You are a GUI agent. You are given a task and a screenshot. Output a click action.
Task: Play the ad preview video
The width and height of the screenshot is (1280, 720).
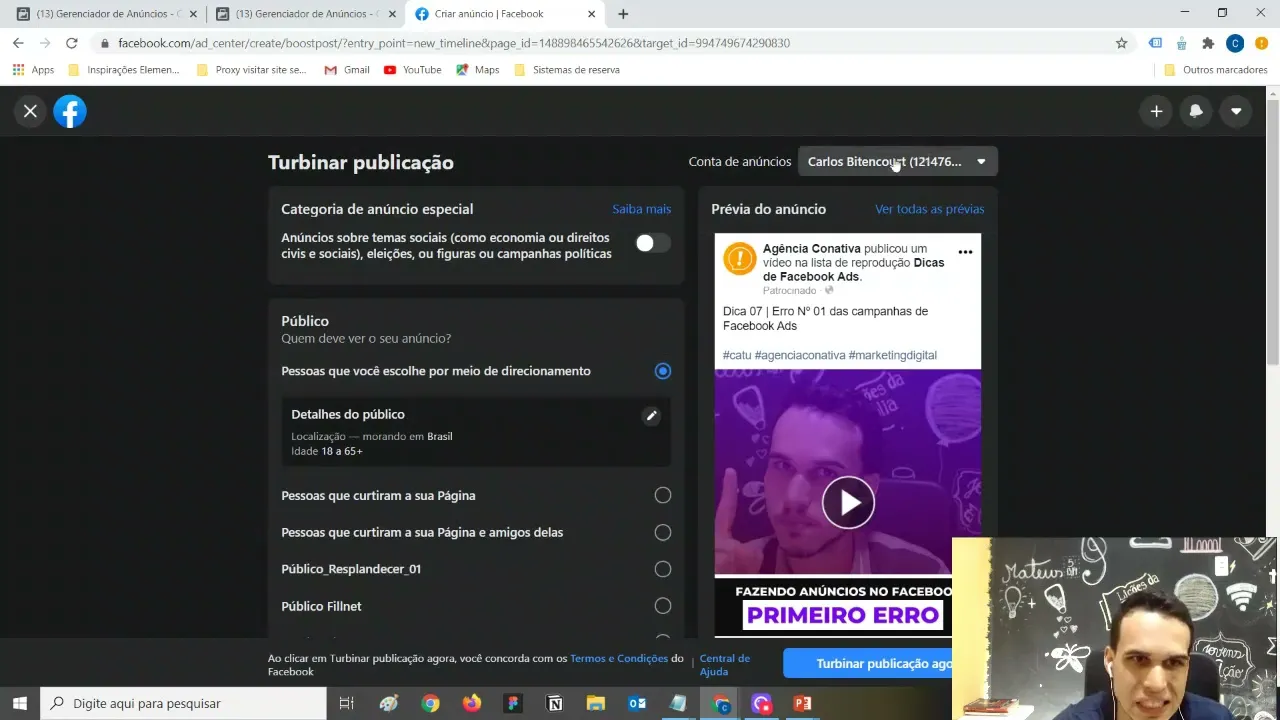tap(848, 502)
